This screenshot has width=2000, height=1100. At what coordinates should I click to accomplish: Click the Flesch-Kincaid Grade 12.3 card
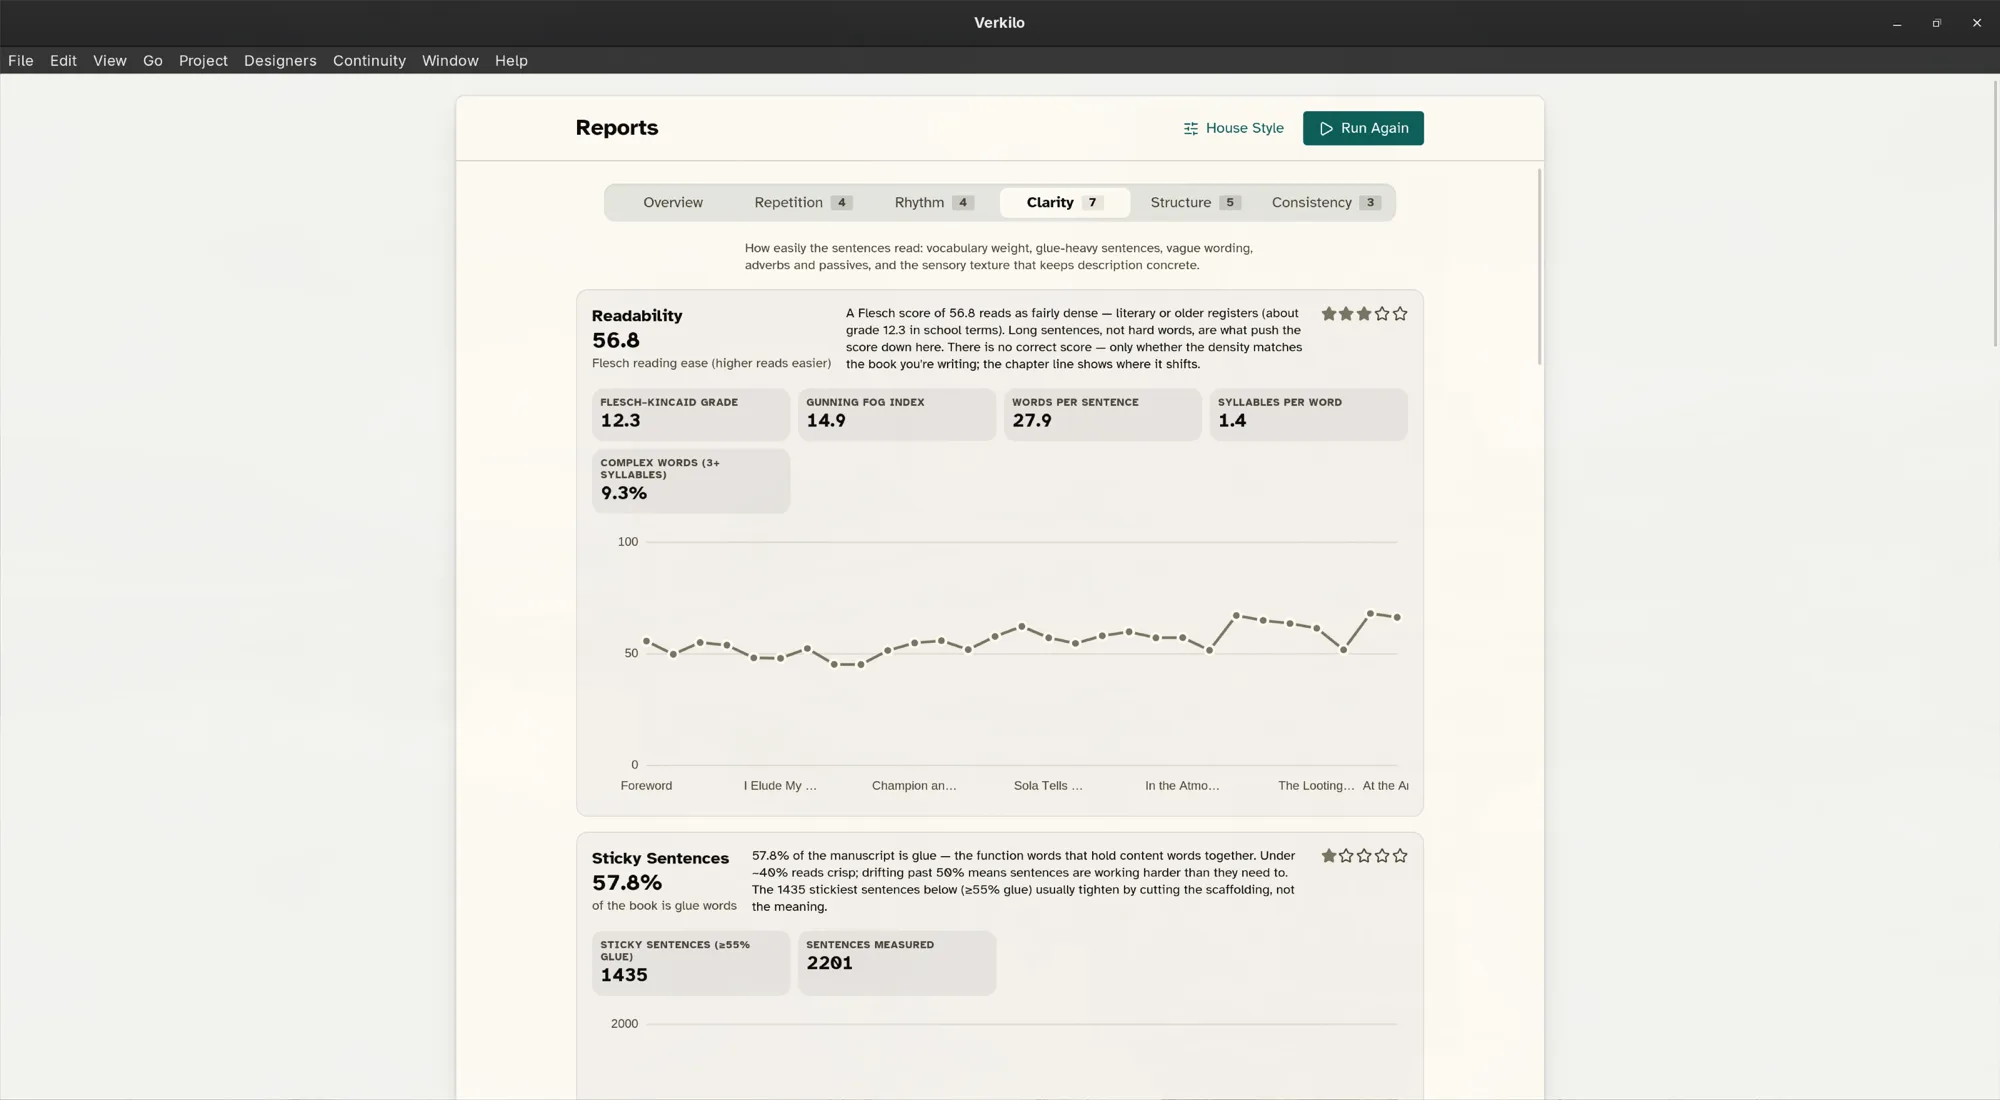click(x=691, y=414)
